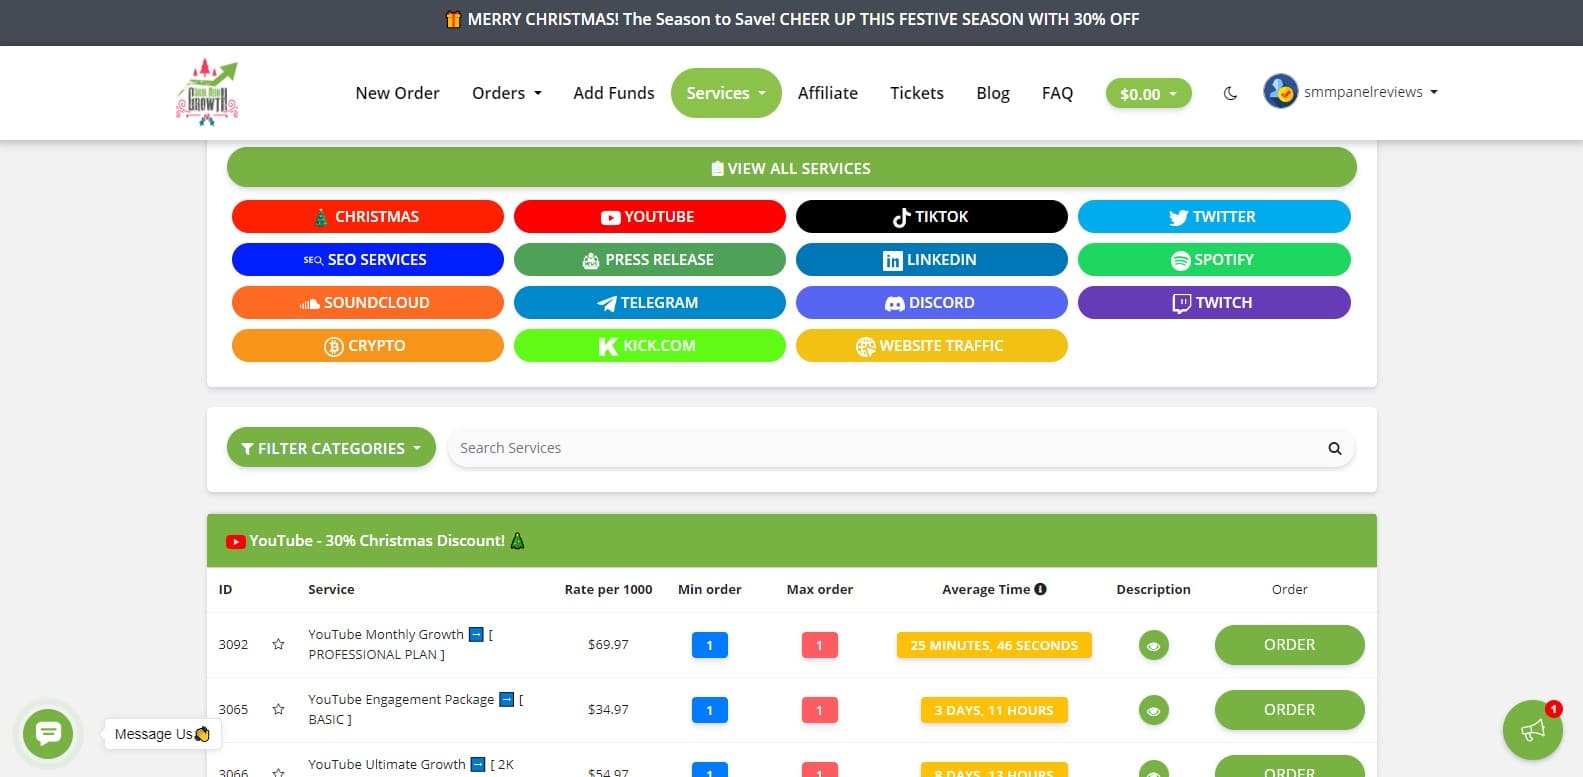
Task: Expand the Filter Categories dropdown
Action: pos(331,448)
